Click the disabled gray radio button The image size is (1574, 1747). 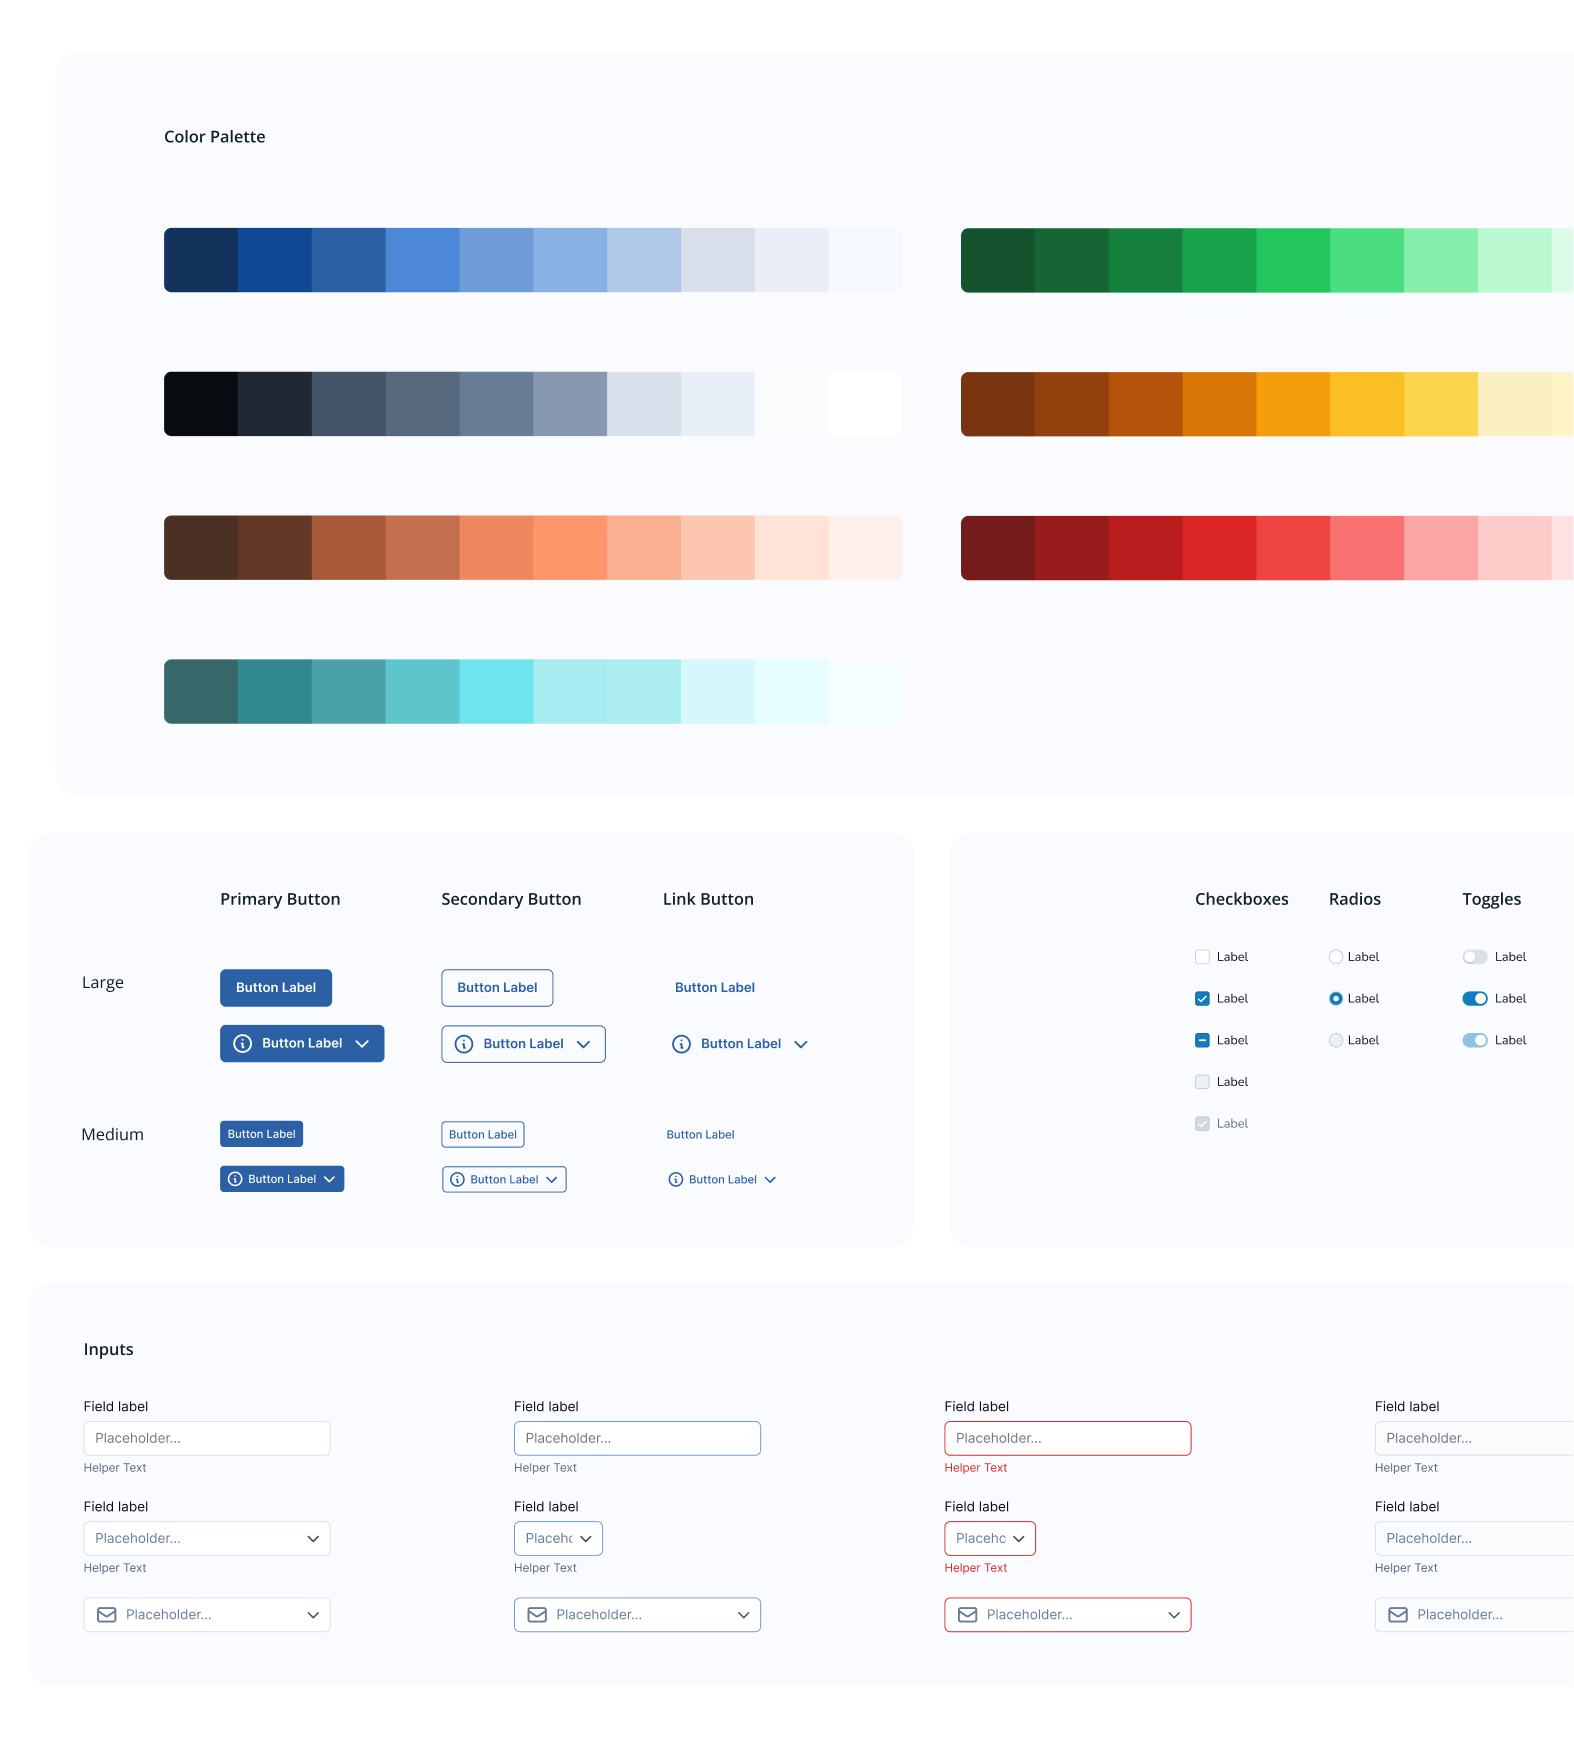1336,1040
